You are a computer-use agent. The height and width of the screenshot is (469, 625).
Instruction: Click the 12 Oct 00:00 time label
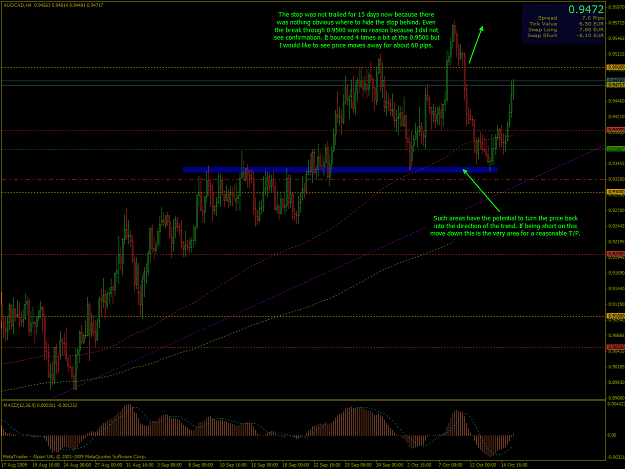click(483, 465)
